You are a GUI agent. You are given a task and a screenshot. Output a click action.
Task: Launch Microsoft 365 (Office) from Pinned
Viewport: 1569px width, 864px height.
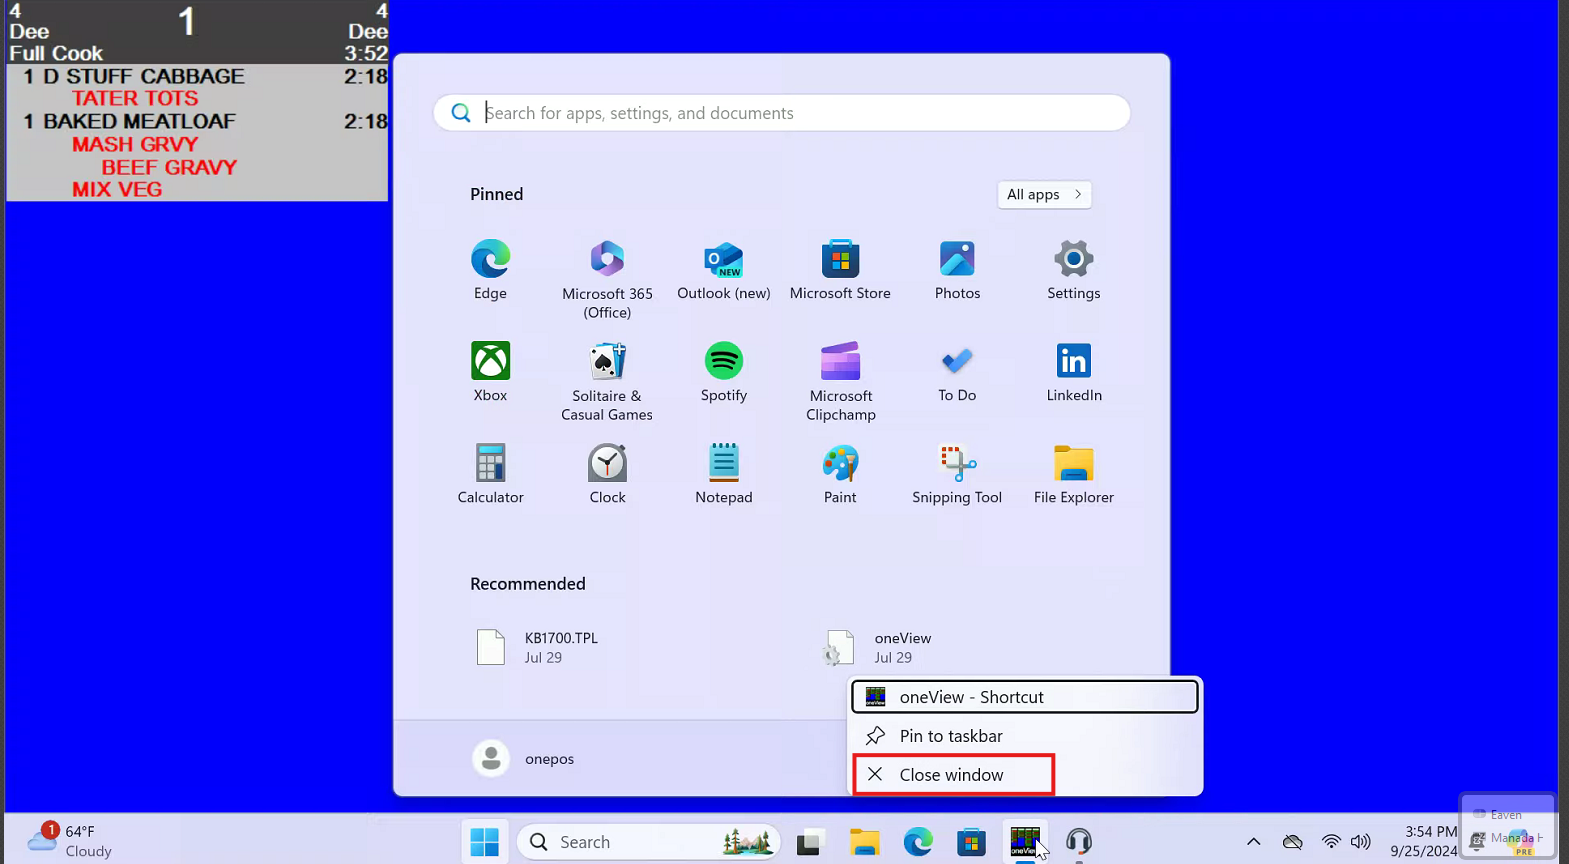pos(607,279)
